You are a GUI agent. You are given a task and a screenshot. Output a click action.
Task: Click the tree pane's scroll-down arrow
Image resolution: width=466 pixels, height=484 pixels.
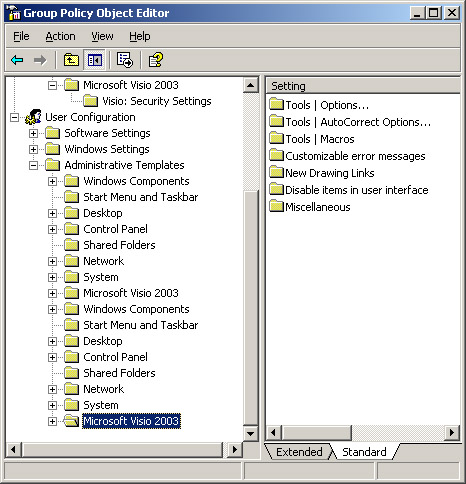[x=250, y=434]
